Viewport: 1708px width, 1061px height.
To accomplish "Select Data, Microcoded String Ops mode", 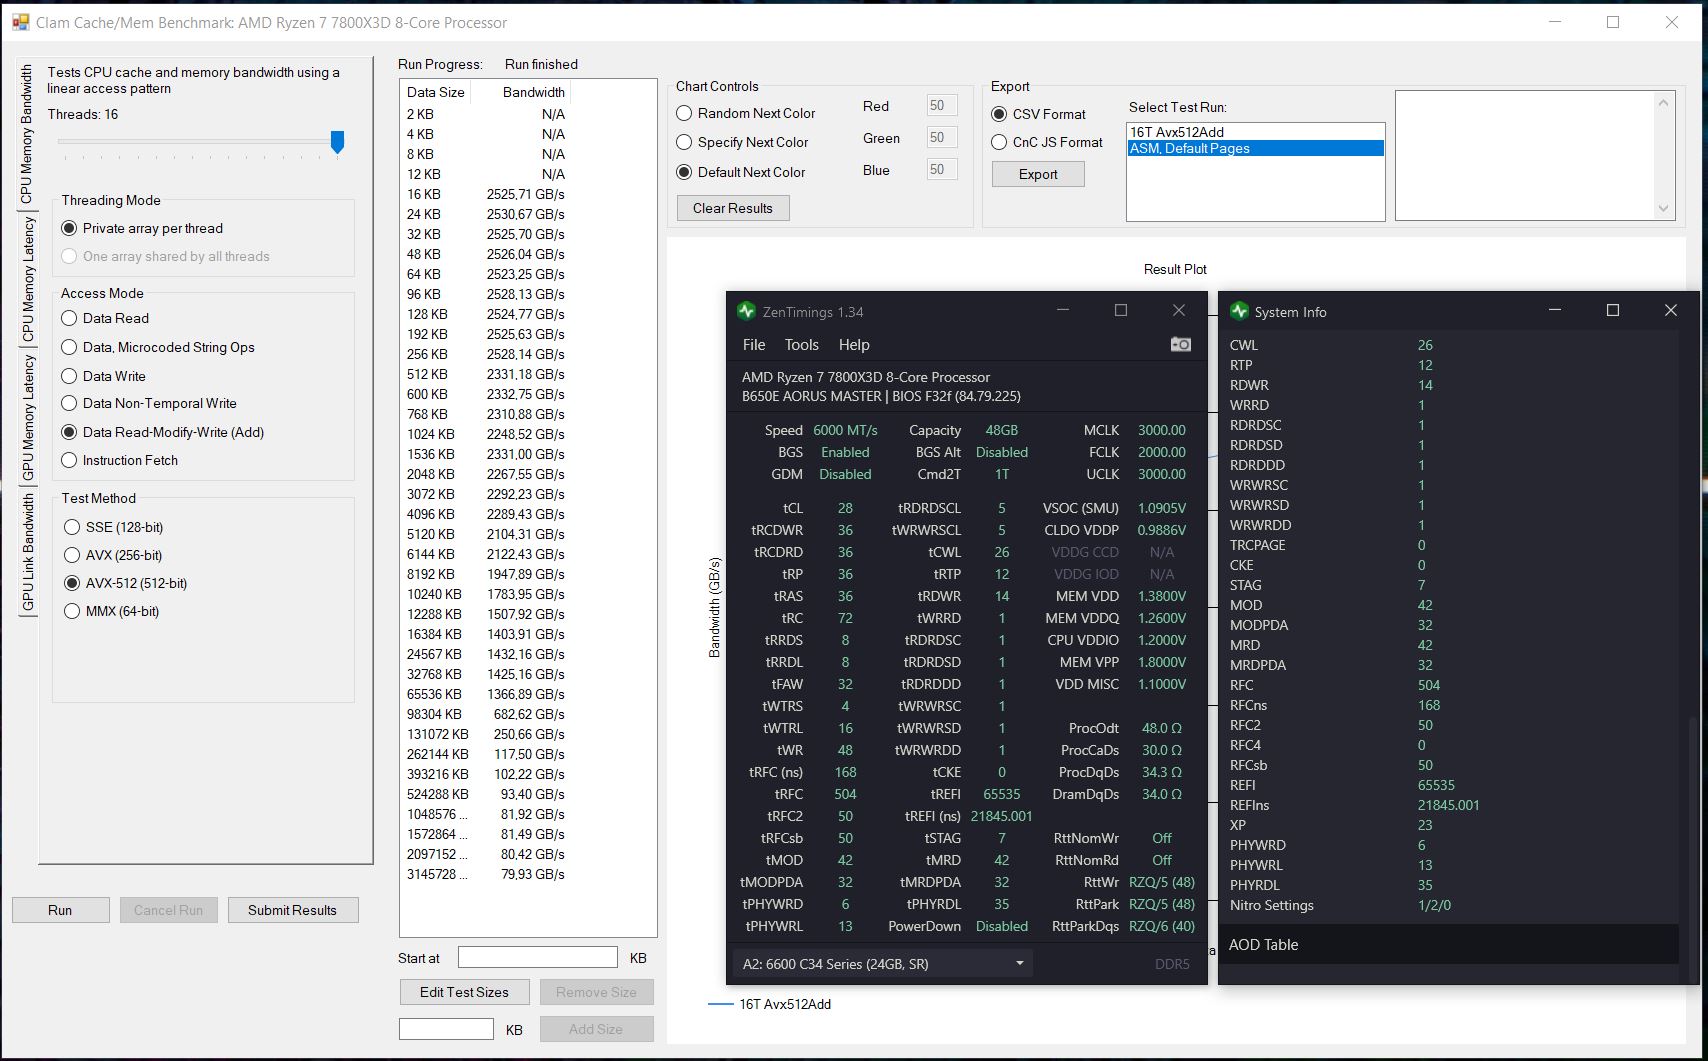I will (x=158, y=347).
